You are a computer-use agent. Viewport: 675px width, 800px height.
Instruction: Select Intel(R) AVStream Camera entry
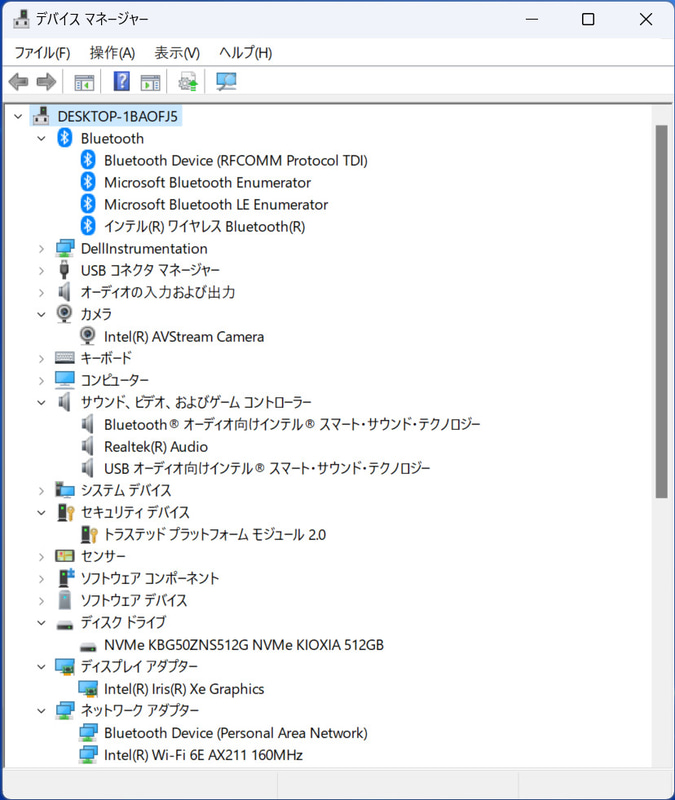184,336
